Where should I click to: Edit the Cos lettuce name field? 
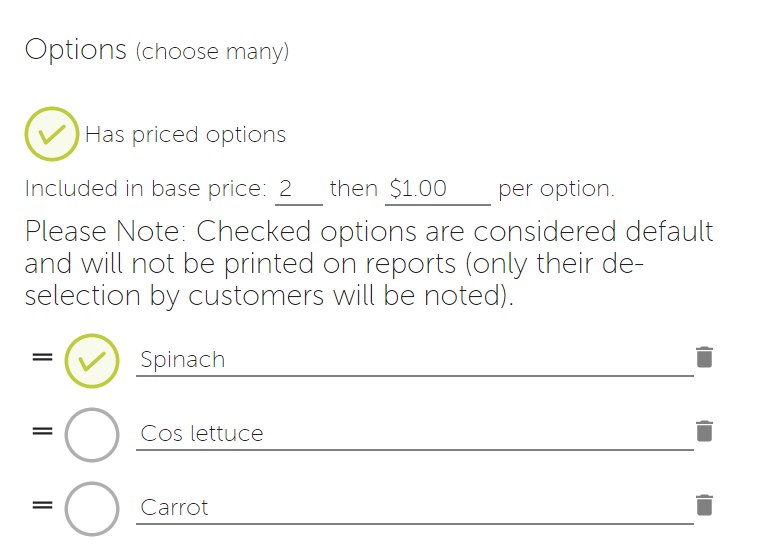click(415, 434)
